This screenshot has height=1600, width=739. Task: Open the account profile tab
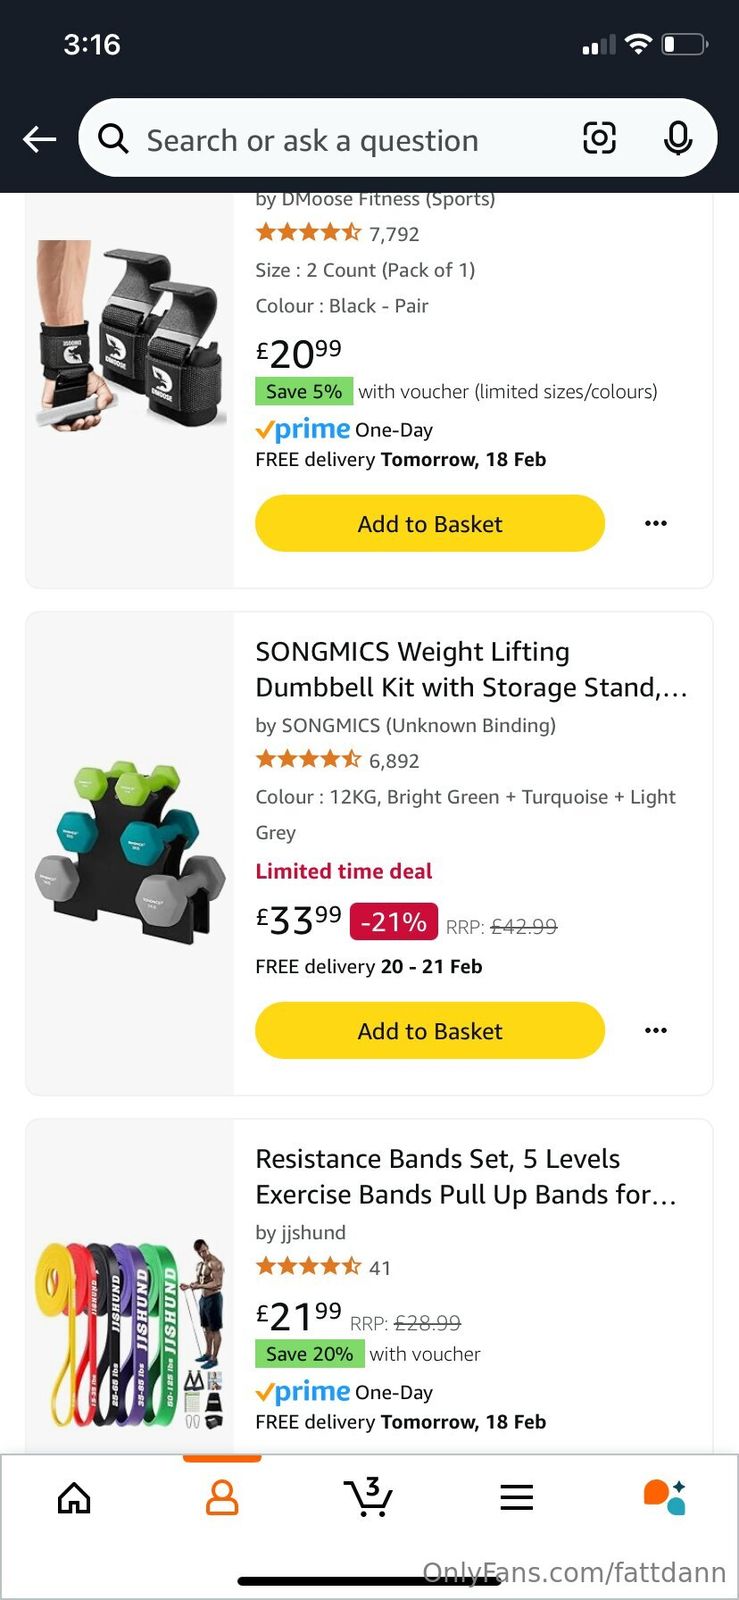222,1497
